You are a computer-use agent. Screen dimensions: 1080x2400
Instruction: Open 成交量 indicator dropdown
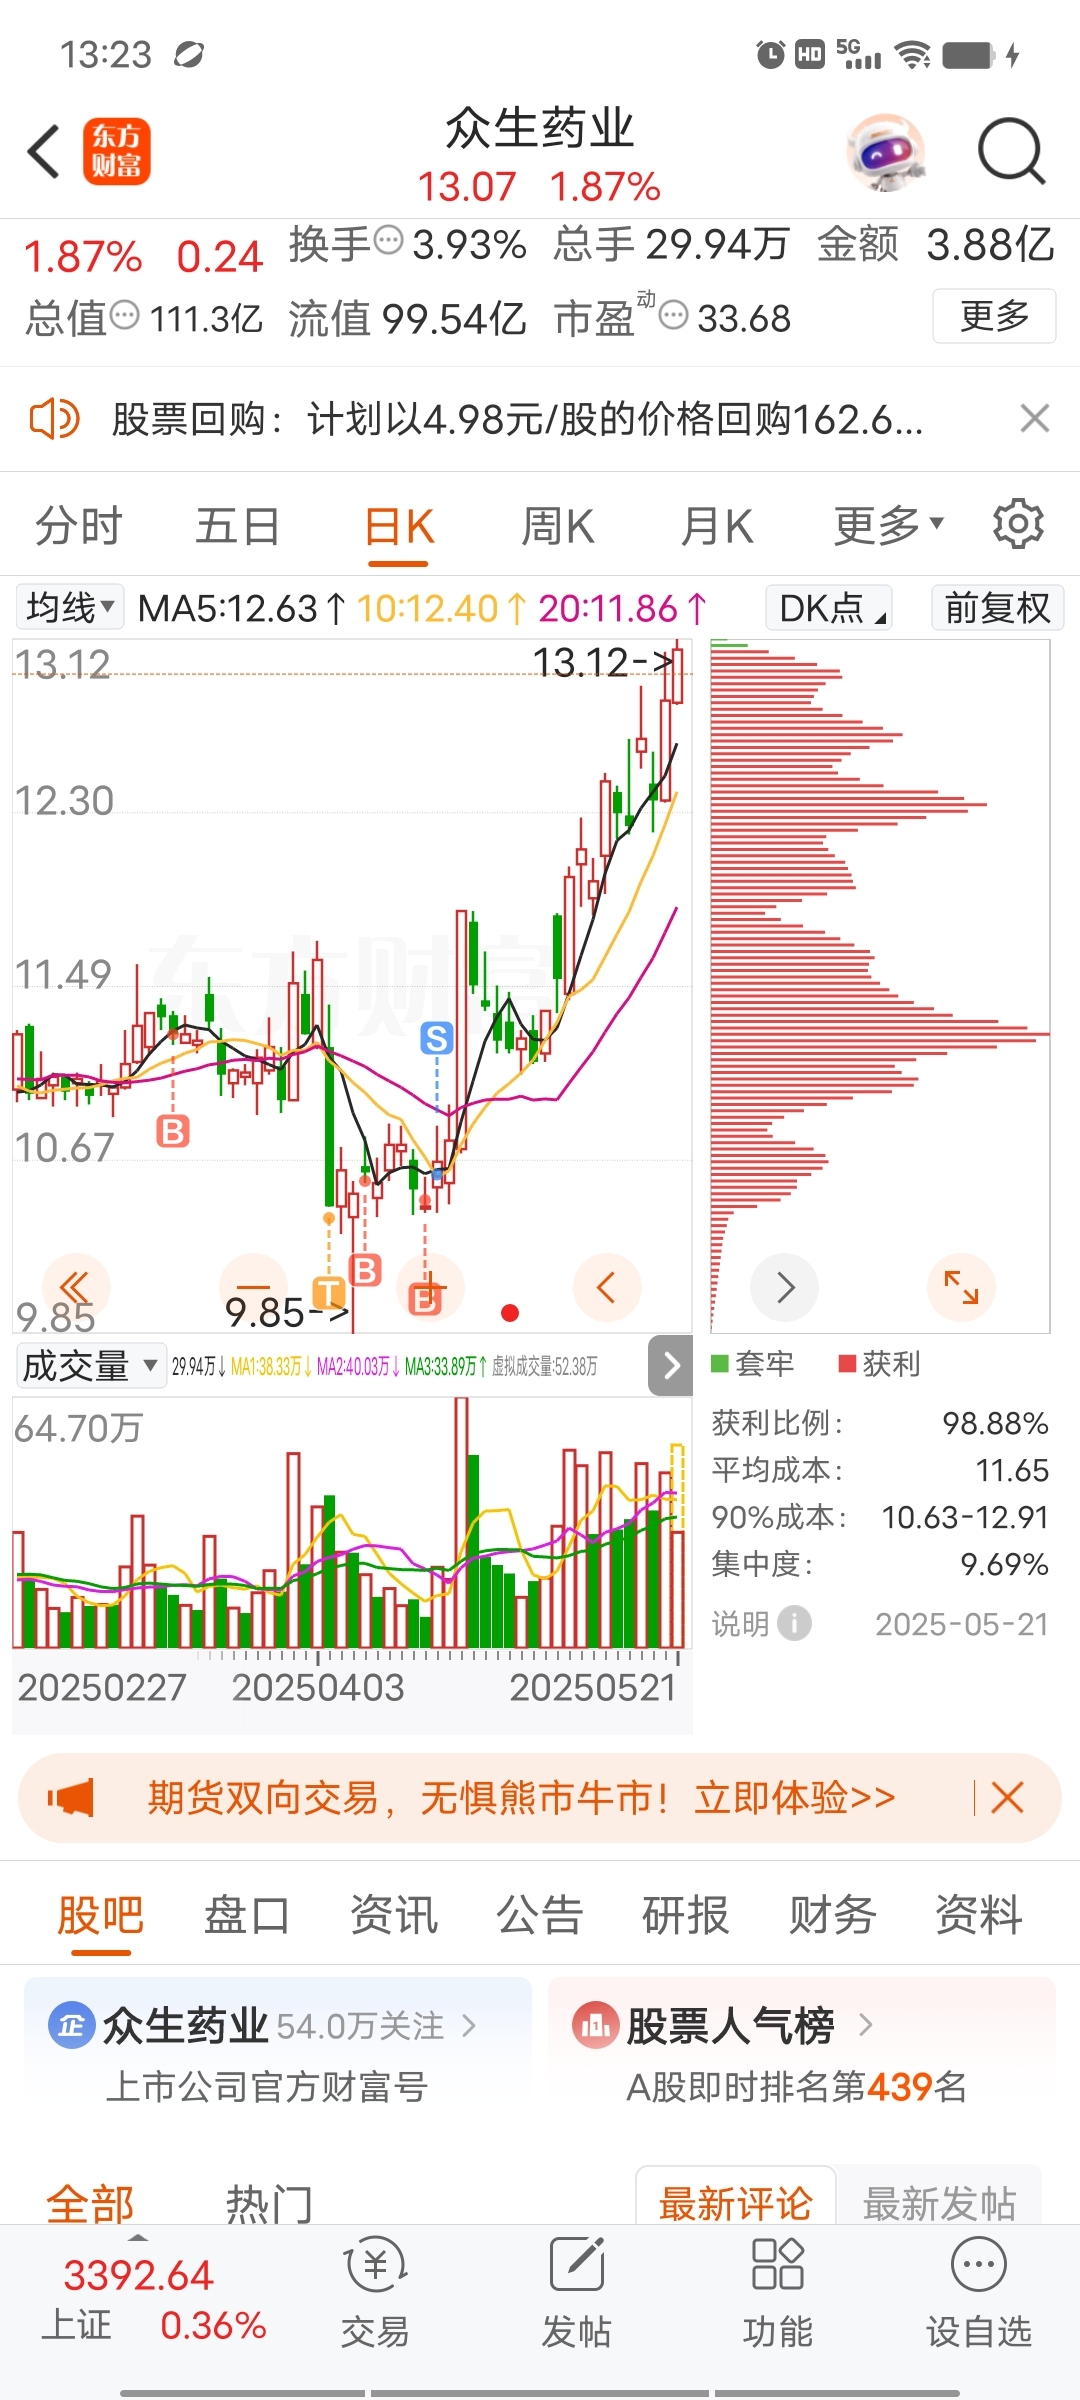(x=90, y=1365)
